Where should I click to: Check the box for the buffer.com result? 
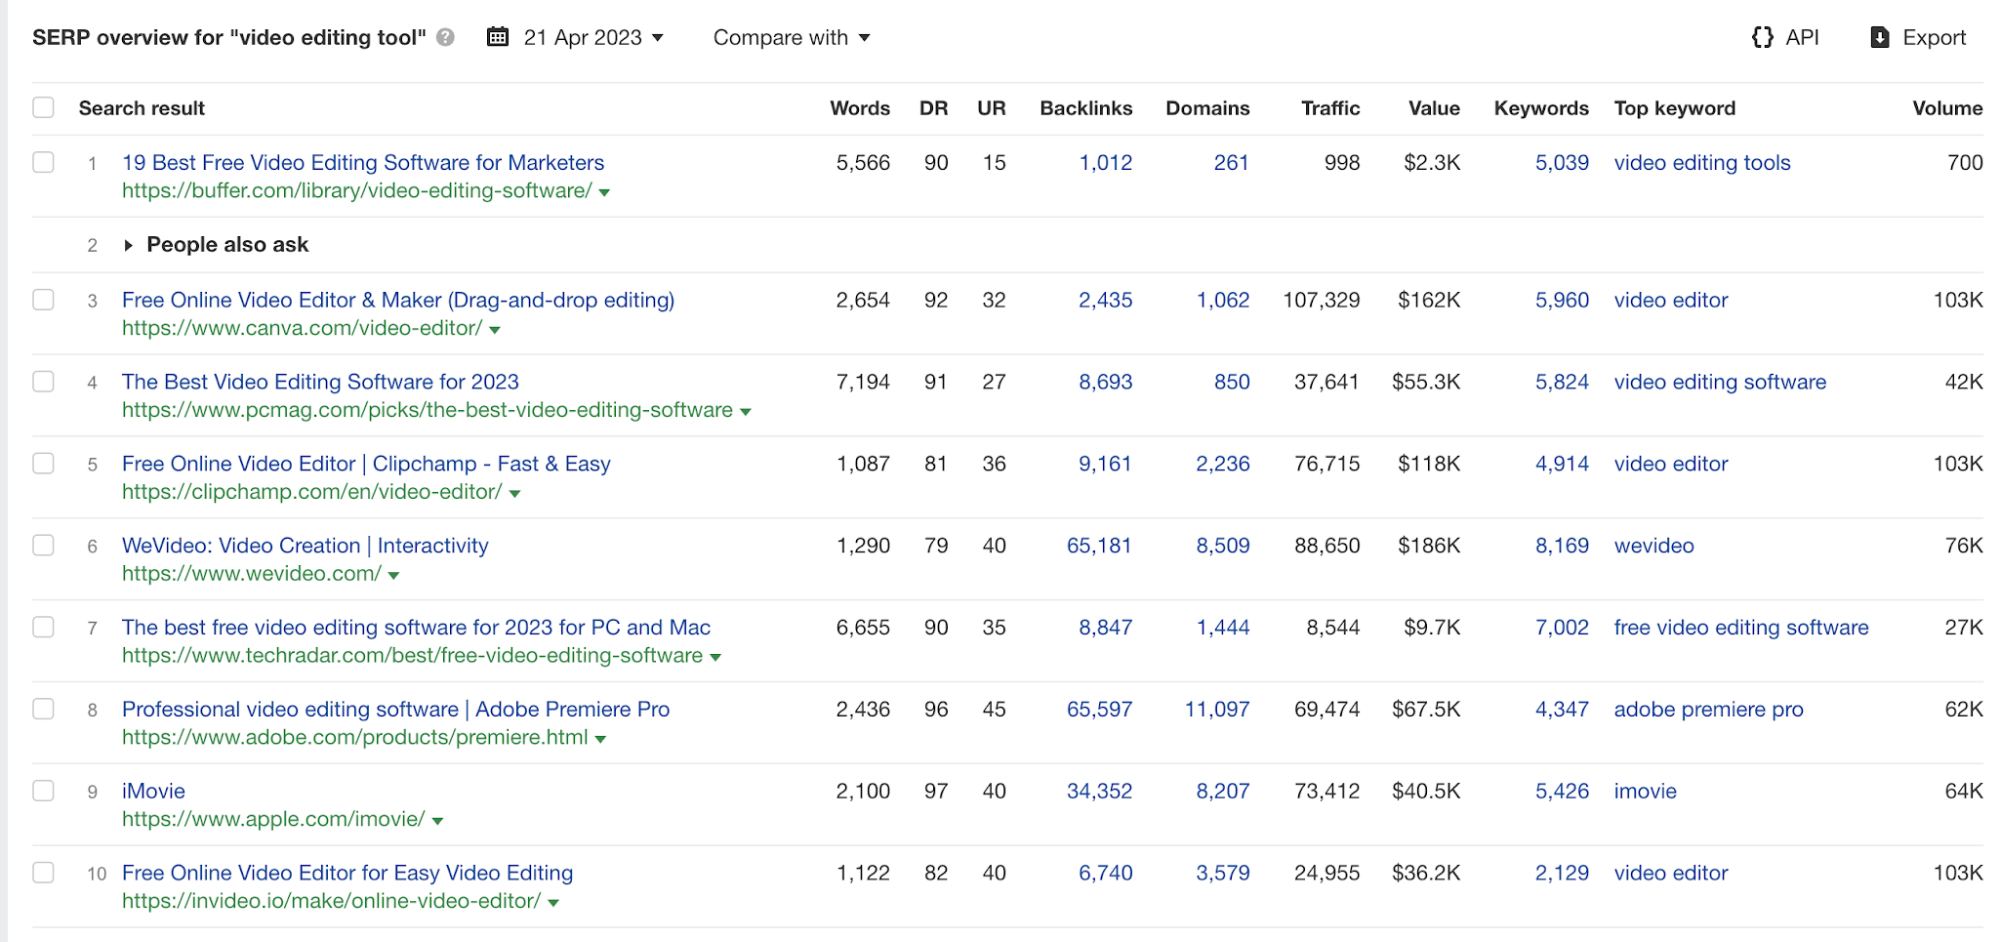tap(43, 162)
